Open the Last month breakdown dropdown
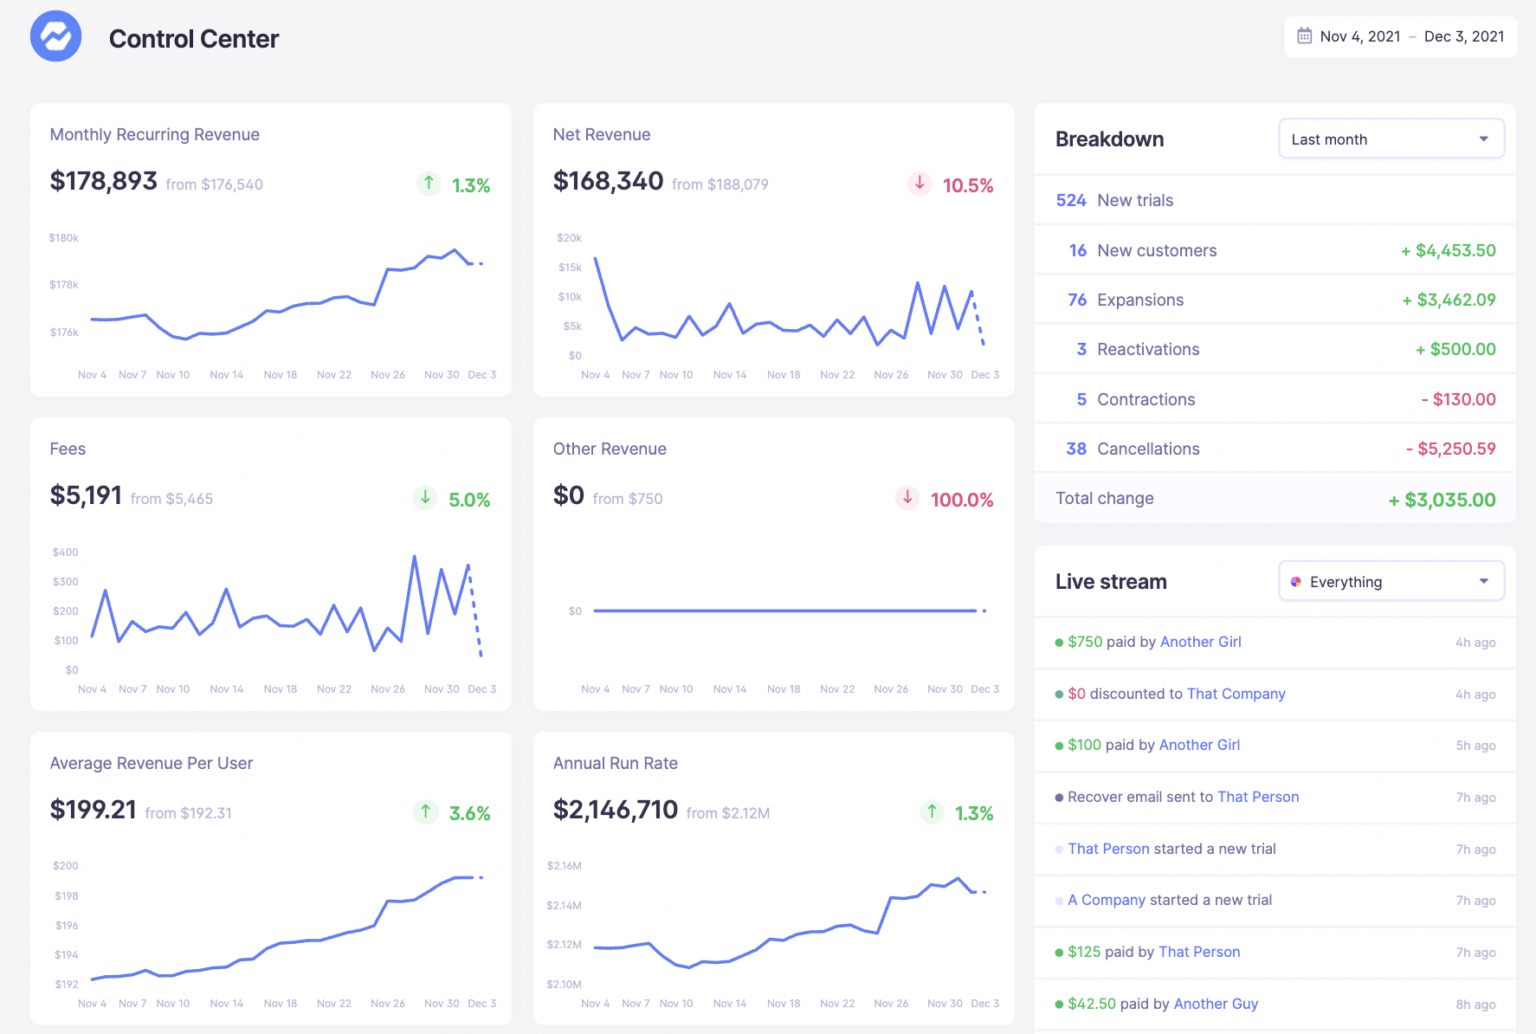 click(x=1391, y=139)
